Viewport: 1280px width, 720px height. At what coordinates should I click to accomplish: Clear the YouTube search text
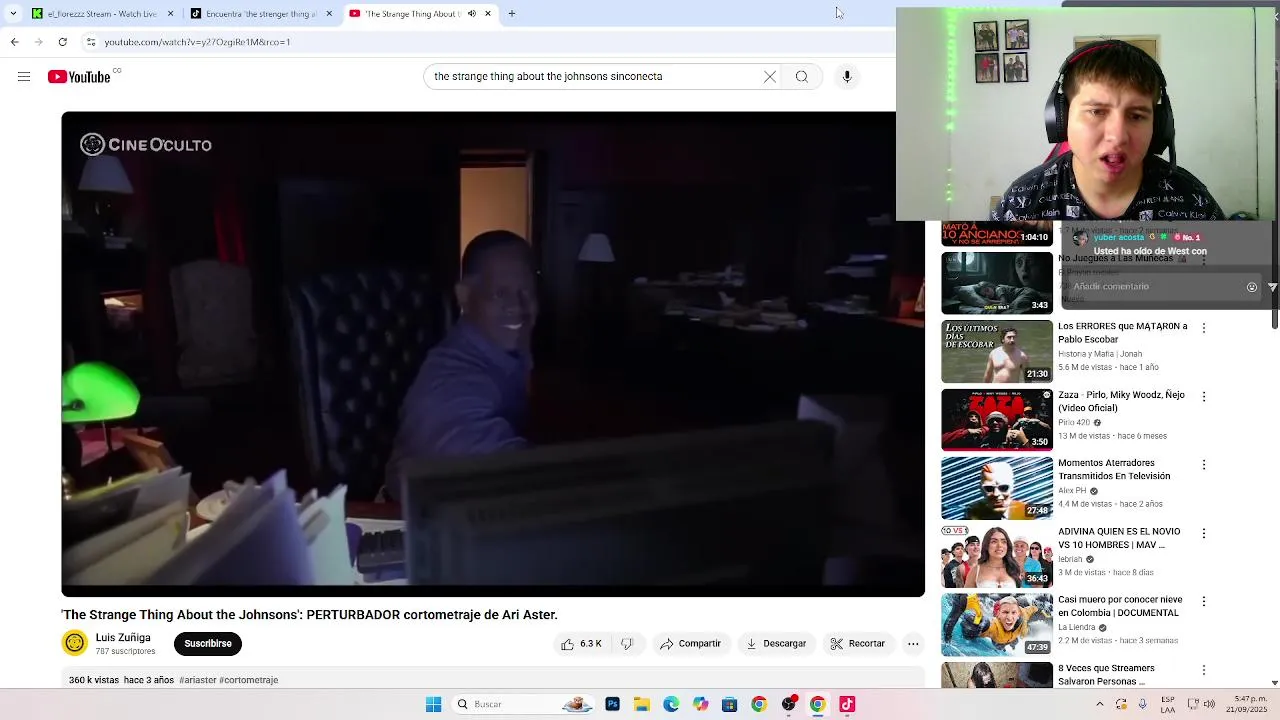[x=770, y=77]
